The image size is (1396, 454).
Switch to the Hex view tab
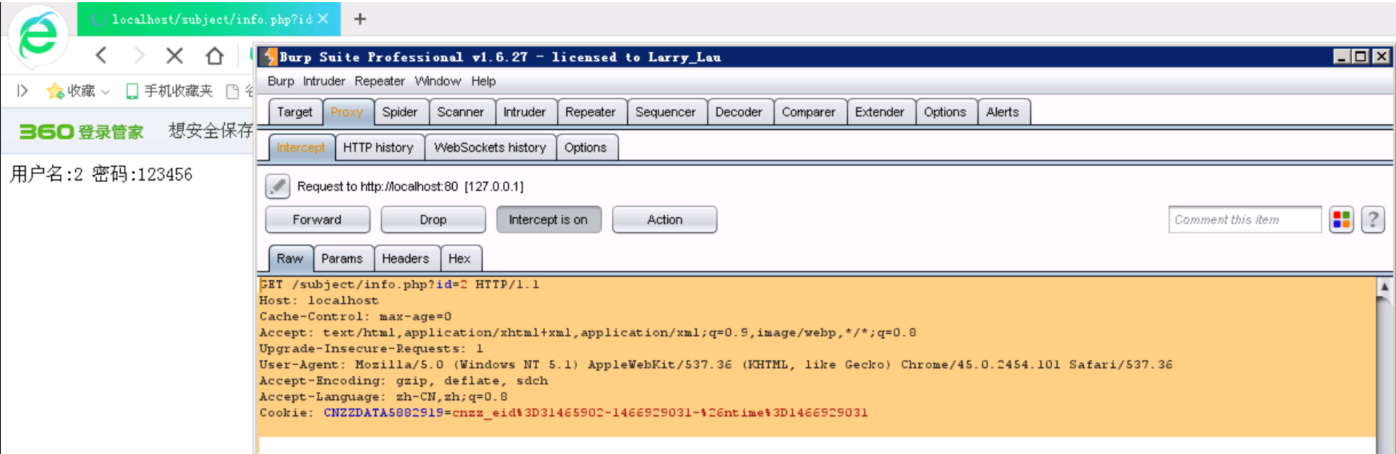pyautogui.click(x=460, y=258)
